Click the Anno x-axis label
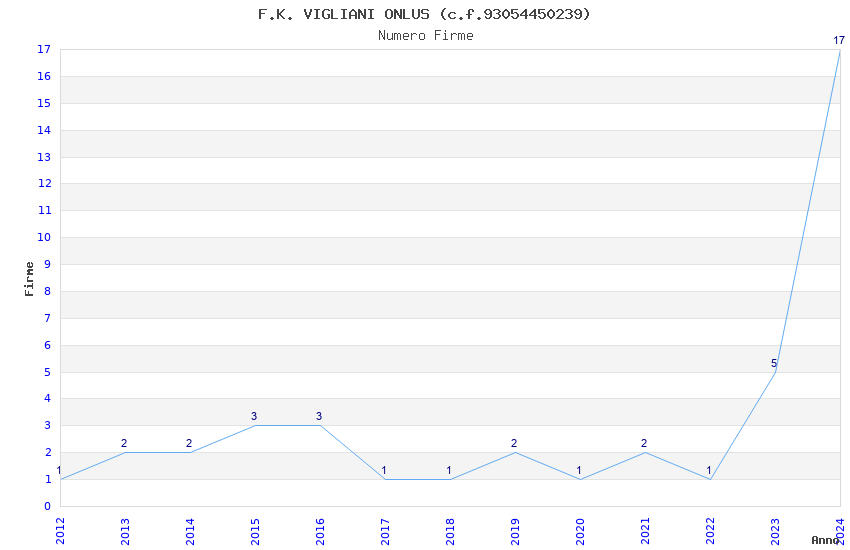This screenshot has width=850, height=550. tap(825, 540)
